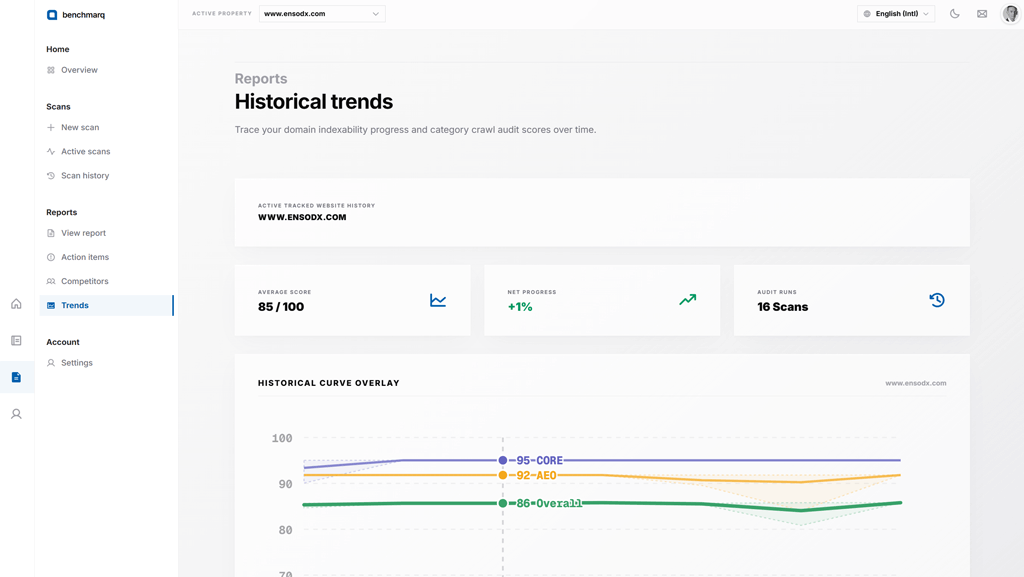
Task: Open the mail inbox icon
Action: click(x=982, y=14)
